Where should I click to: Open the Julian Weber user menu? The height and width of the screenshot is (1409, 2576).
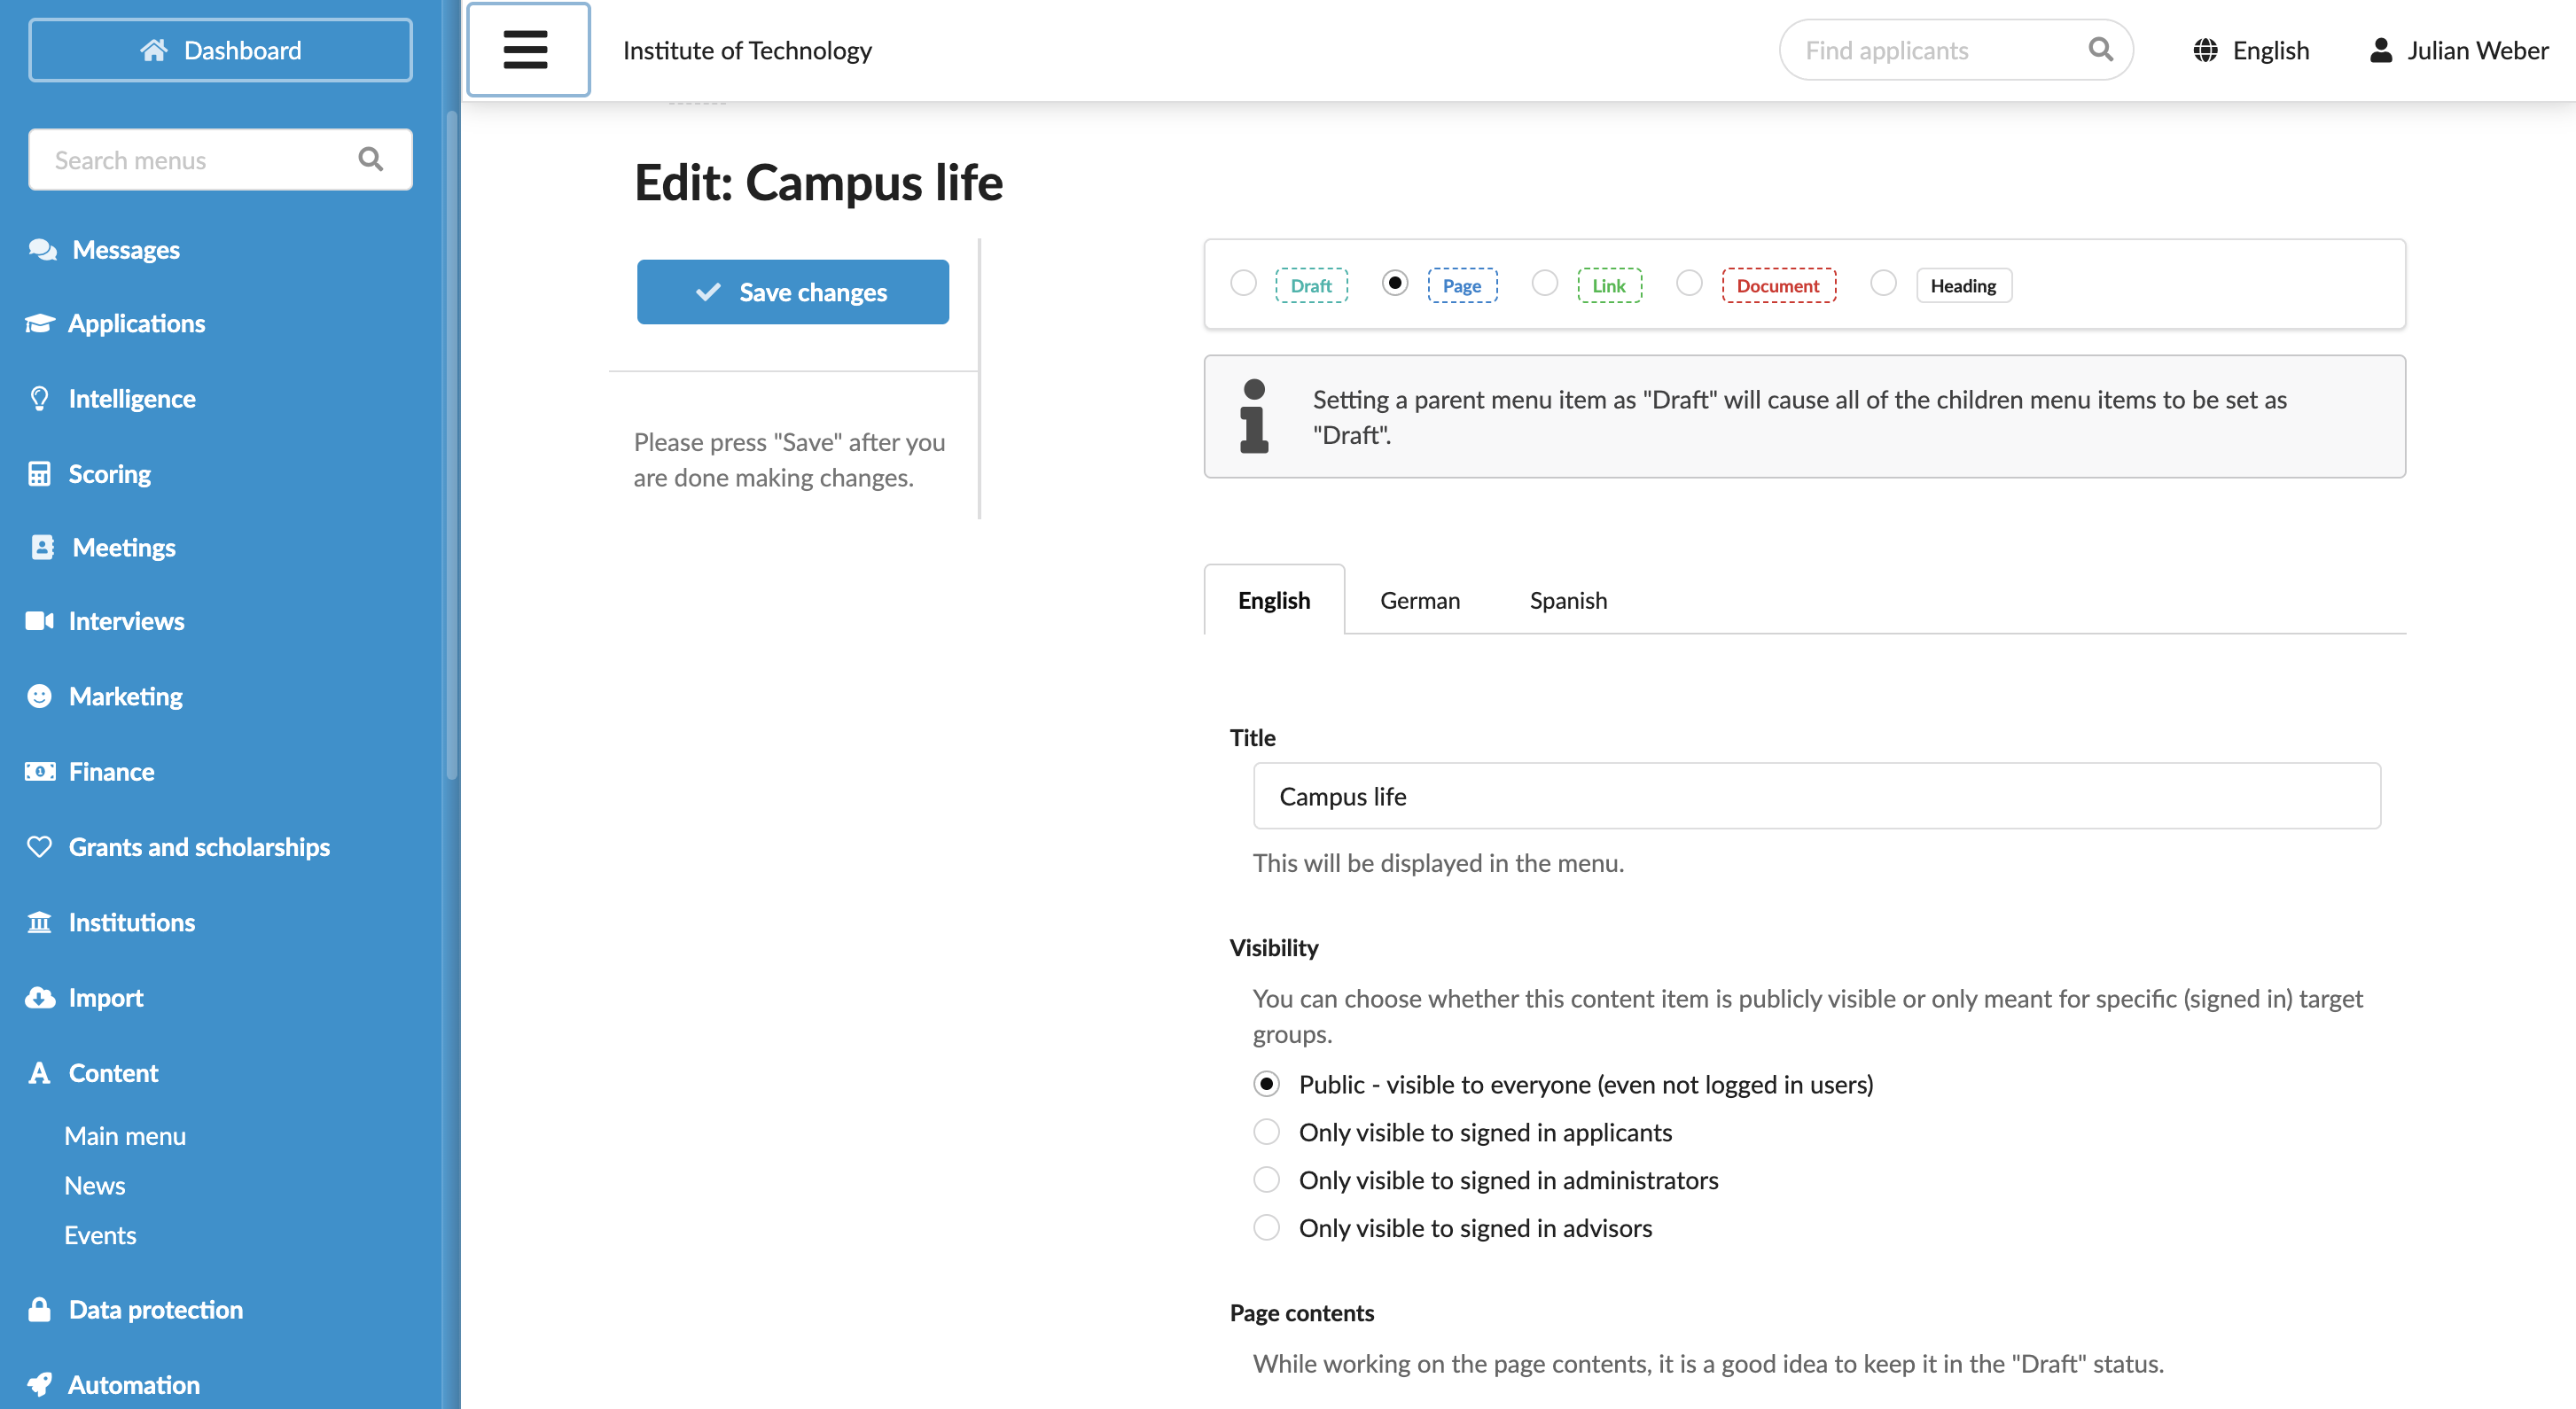click(2458, 50)
